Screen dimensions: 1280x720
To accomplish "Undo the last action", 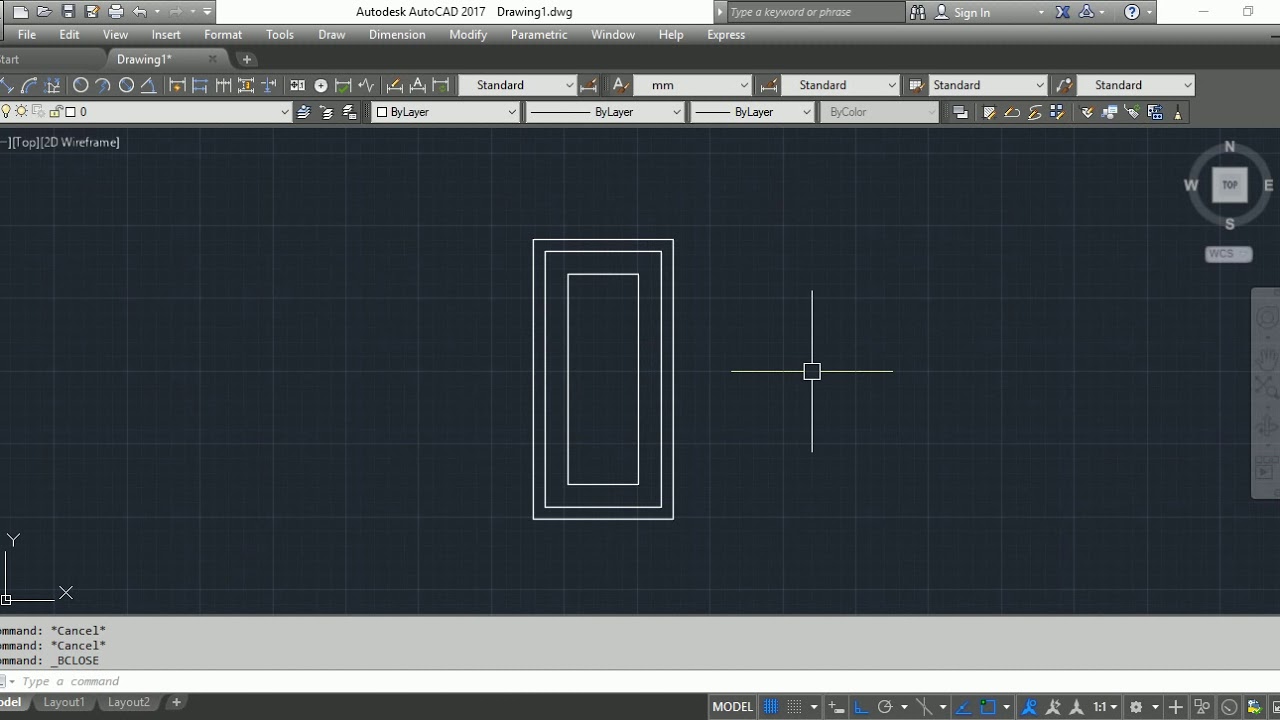I will [140, 12].
